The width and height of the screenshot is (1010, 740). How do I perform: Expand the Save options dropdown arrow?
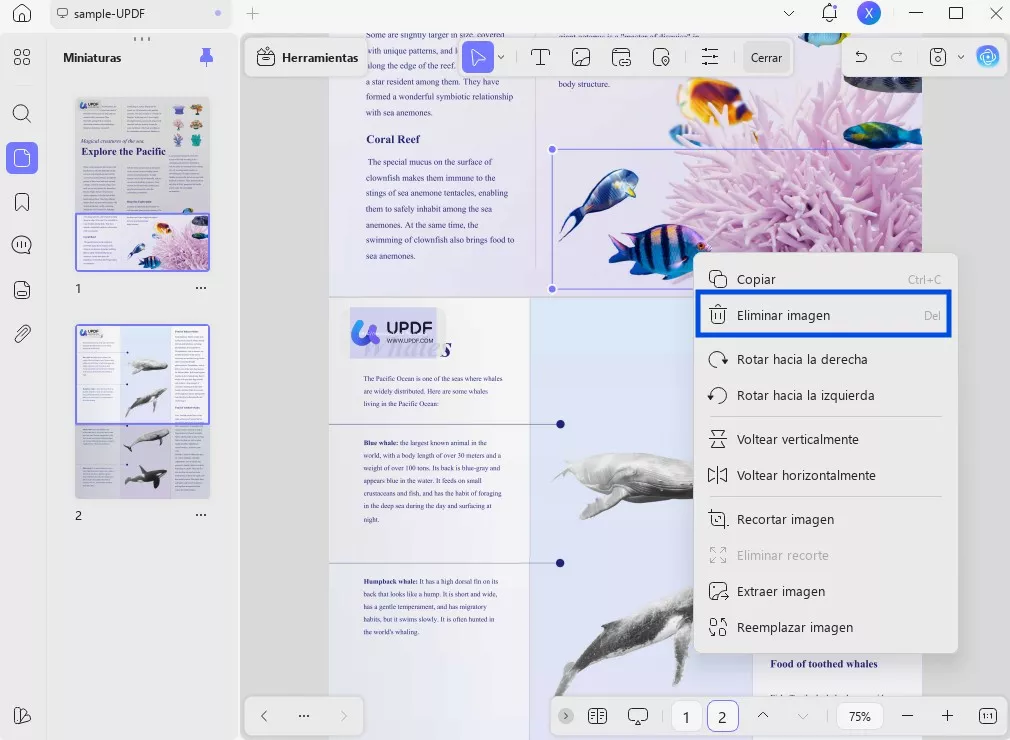(960, 57)
